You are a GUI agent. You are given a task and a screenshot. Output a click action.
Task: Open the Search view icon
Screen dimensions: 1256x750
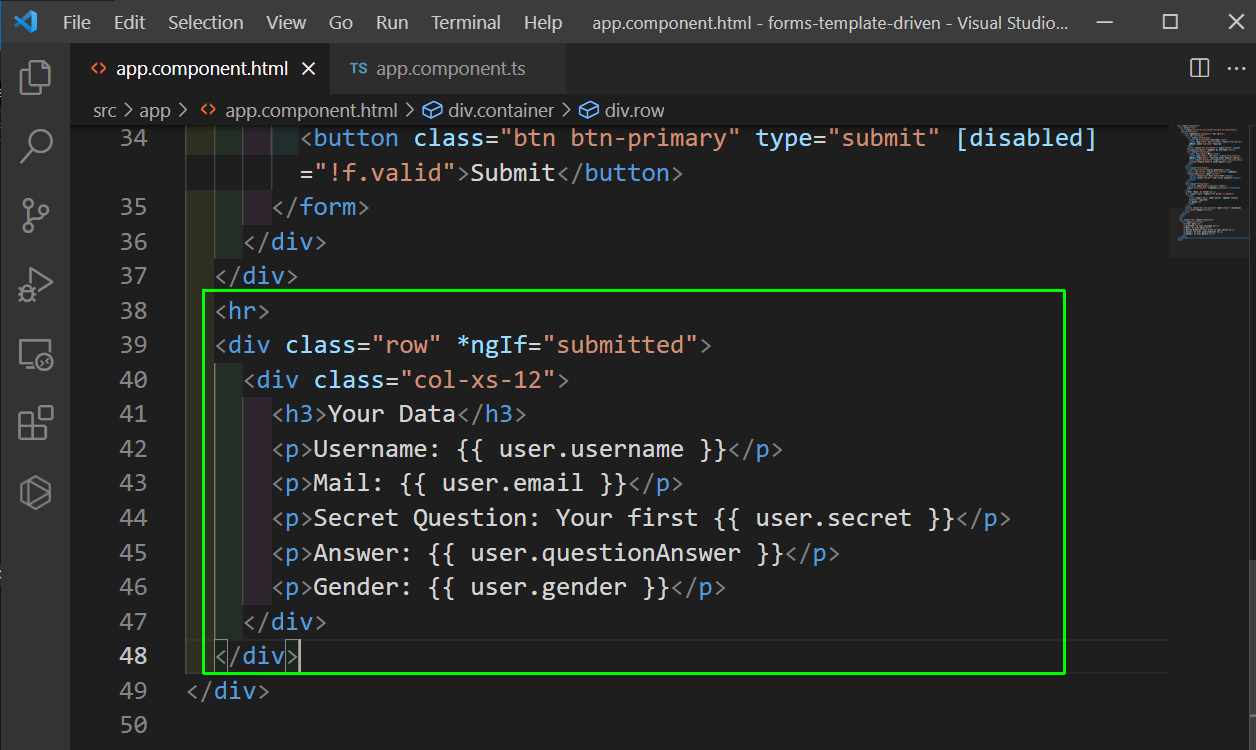tap(35, 146)
